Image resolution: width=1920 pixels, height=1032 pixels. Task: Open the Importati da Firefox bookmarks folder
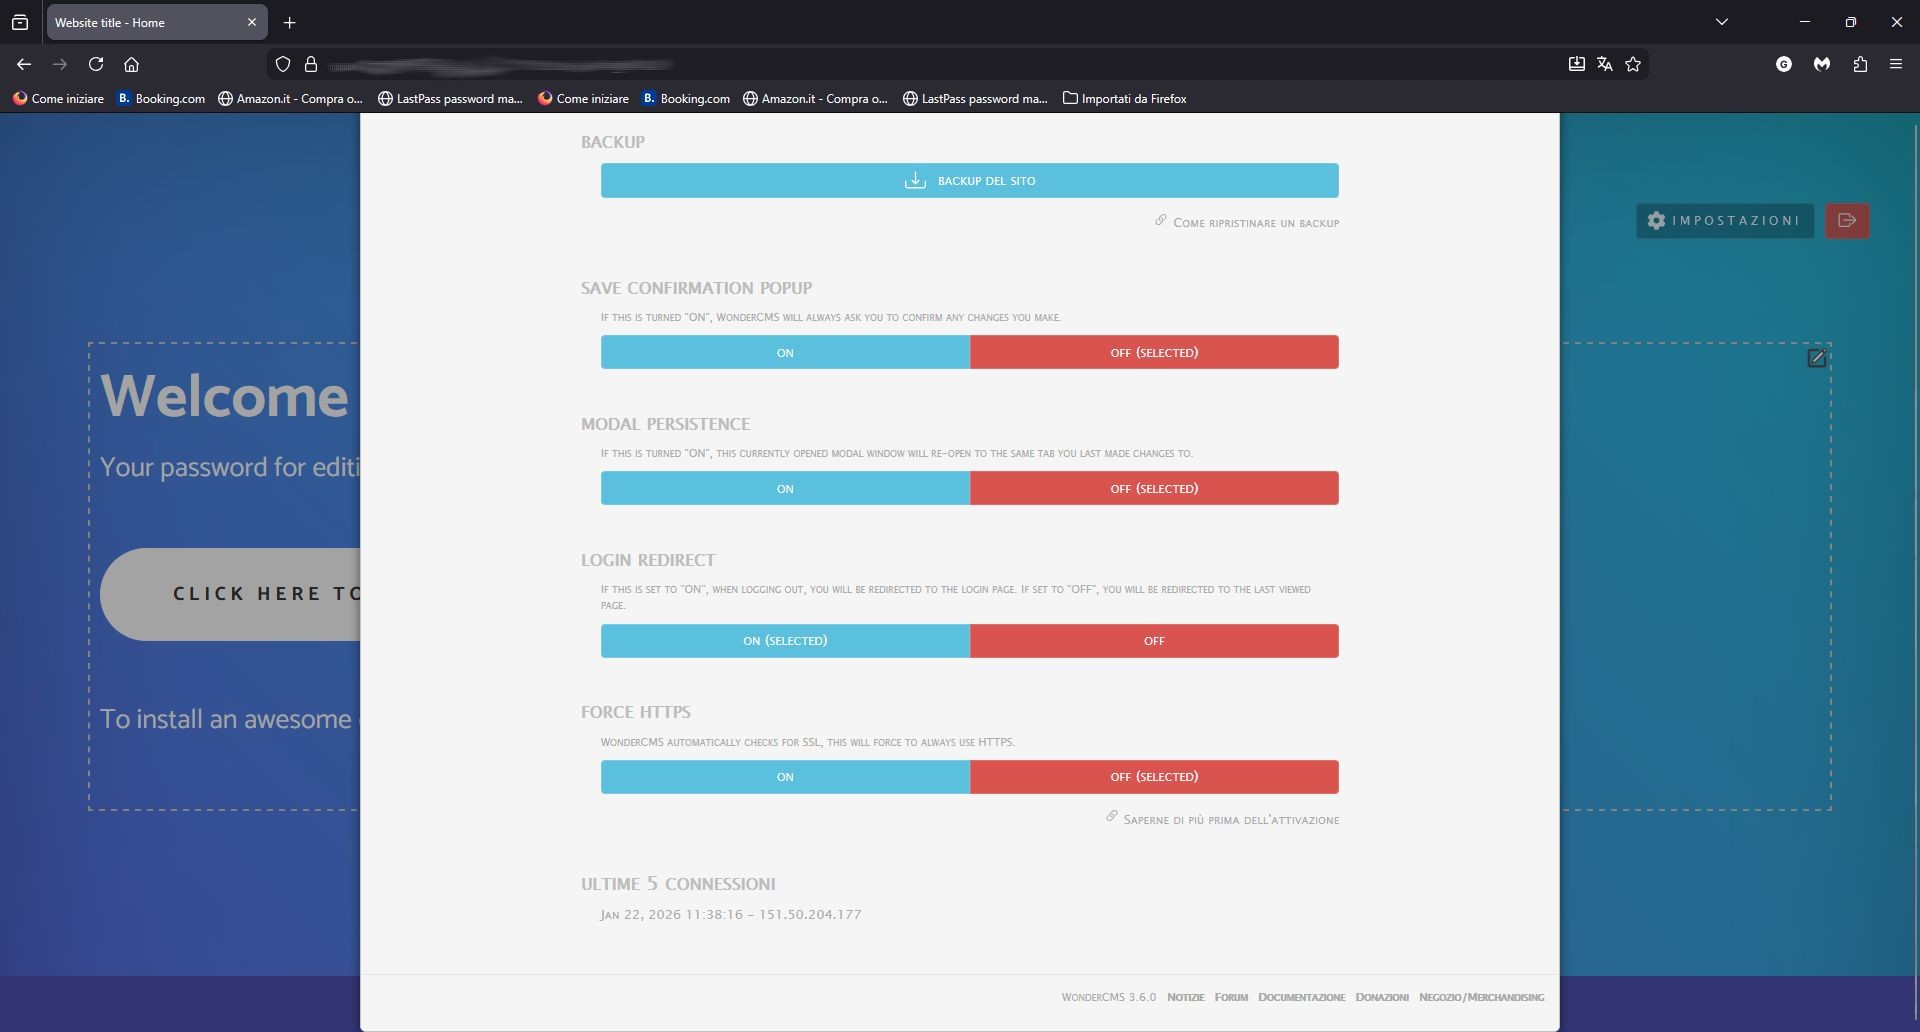pos(1124,98)
